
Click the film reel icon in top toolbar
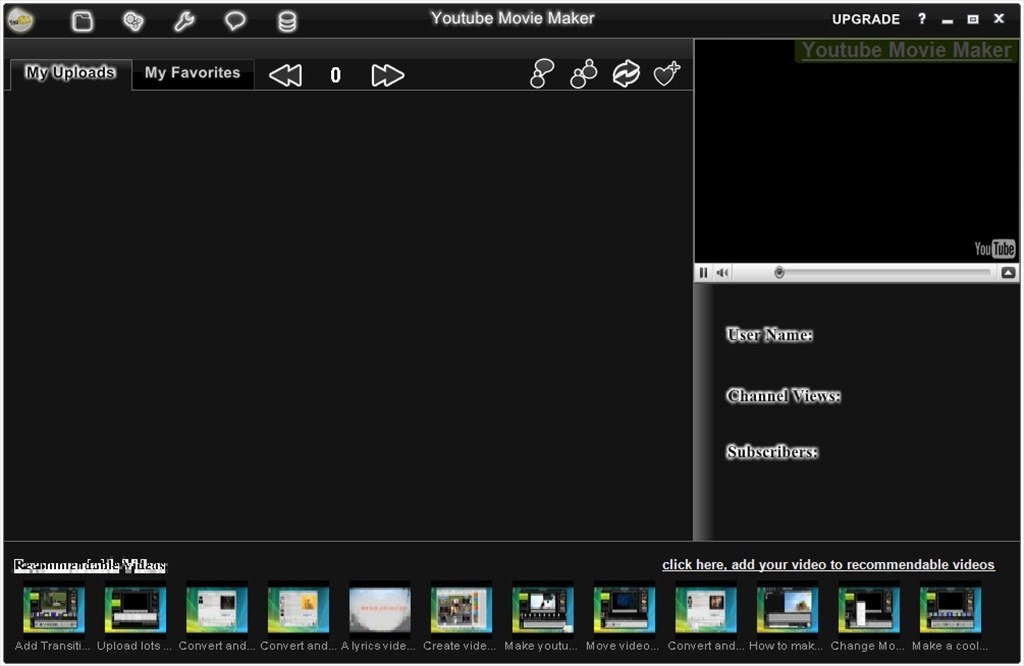(133, 21)
